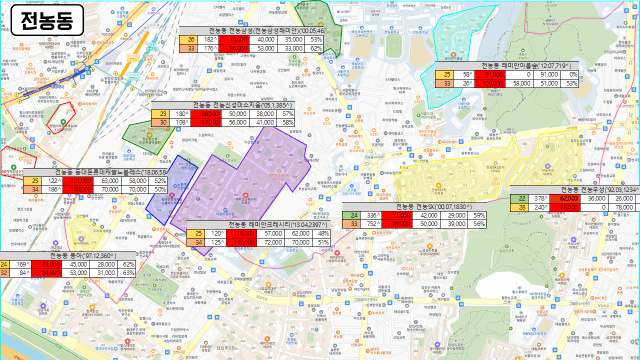Click the purple marker inside the yellow 전농우성 area

547,166
